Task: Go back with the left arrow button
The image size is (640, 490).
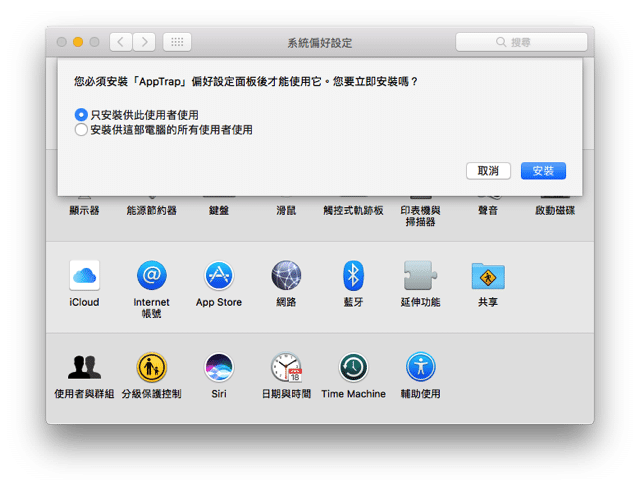Action: click(121, 42)
